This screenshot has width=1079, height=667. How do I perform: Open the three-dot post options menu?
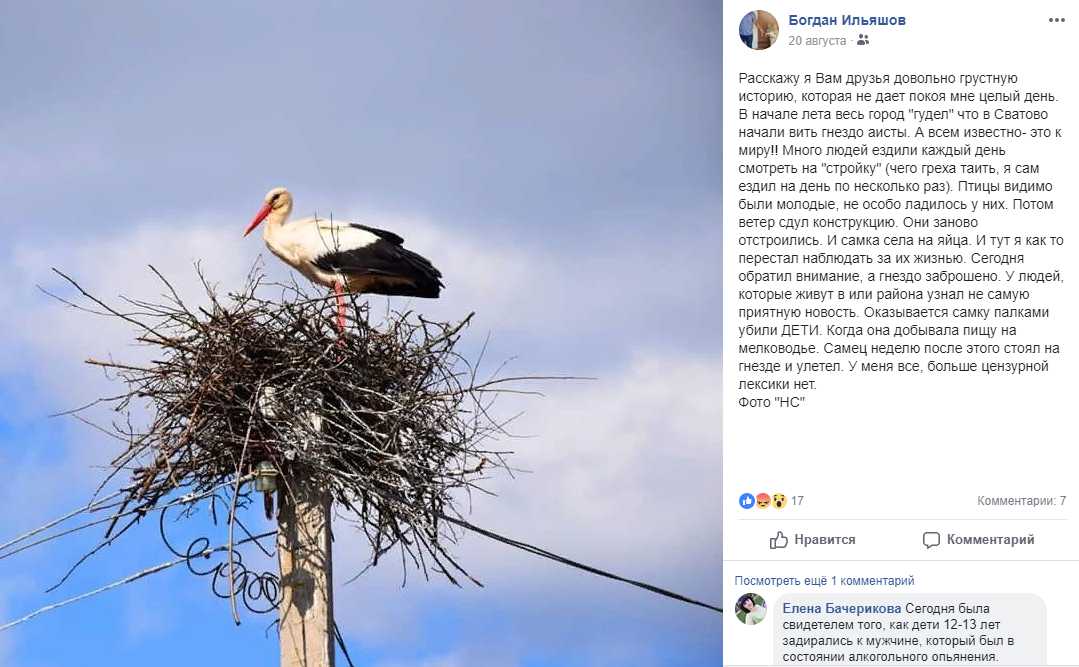coord(1056,20)
